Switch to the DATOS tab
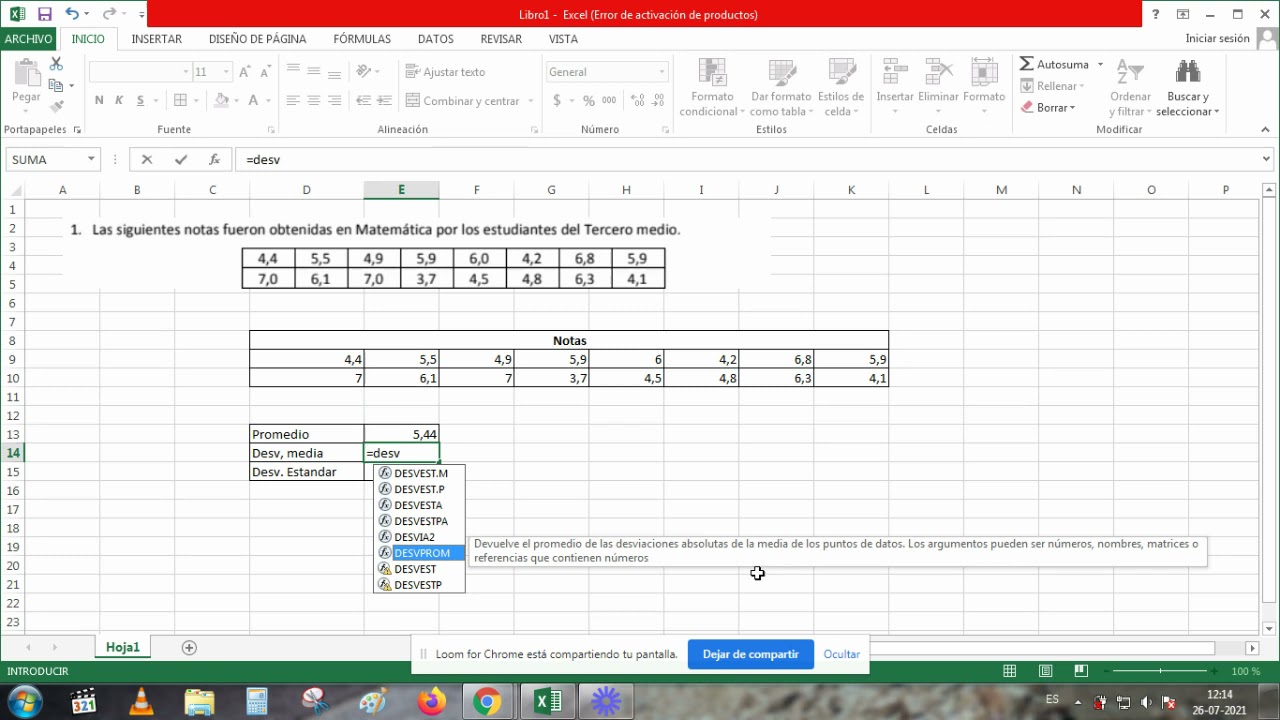This screenshot has width=1280, height=720. pyautogui.click(x=436, y=39)
